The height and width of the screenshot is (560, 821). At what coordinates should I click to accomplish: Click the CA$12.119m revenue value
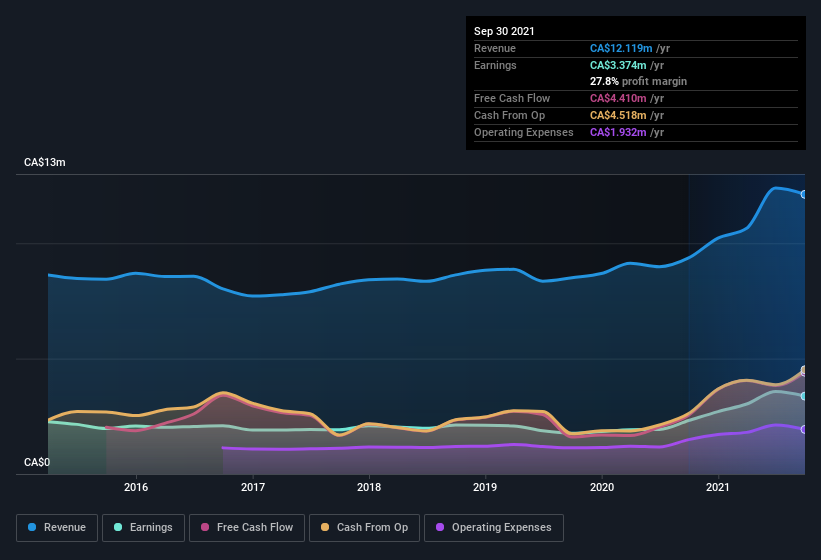click(621, 48)
